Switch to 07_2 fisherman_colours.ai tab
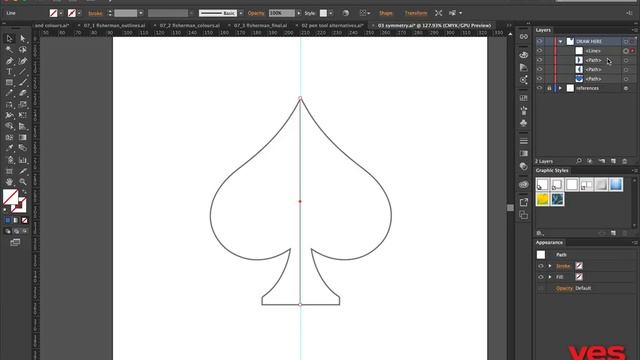The height and width of the screenshot is (360, 640). (x=190, y=25)
